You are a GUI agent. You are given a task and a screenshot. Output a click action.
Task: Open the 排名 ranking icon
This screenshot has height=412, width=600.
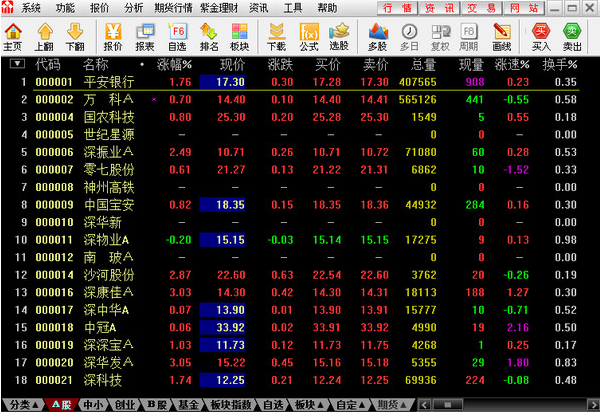click(209, 37)
